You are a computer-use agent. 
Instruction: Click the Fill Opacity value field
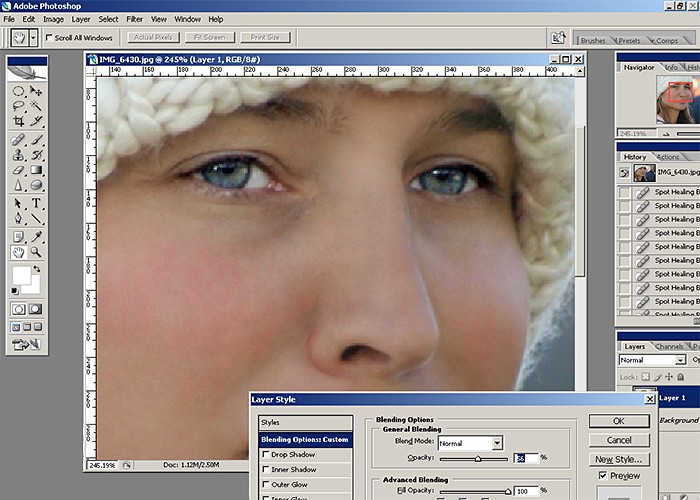click(526, 491)
